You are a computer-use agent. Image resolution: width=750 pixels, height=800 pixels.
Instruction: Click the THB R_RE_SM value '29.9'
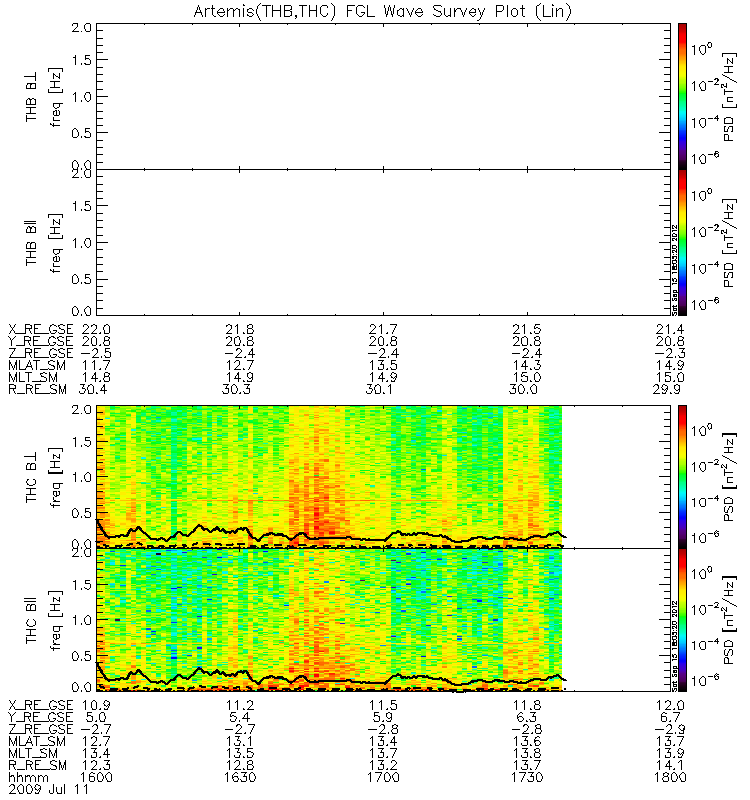pyautogui.click(x=667, y=389)
